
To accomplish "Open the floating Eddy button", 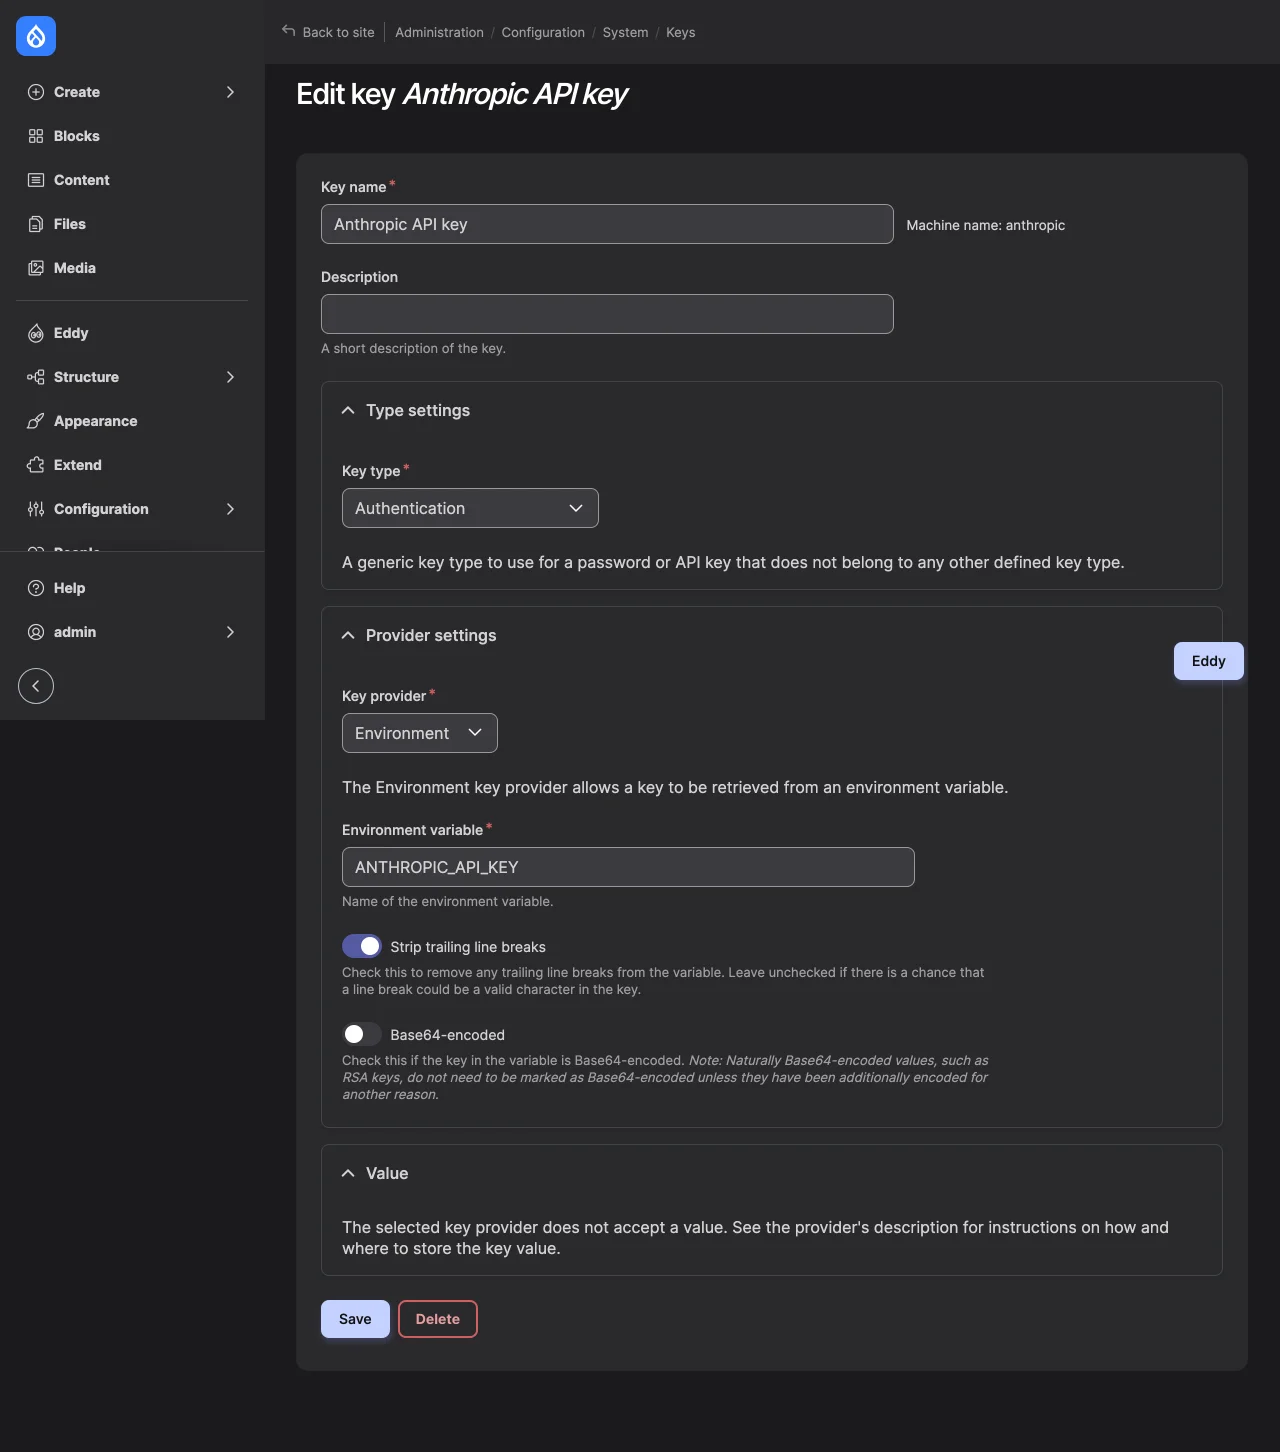I will [1209, 661].
